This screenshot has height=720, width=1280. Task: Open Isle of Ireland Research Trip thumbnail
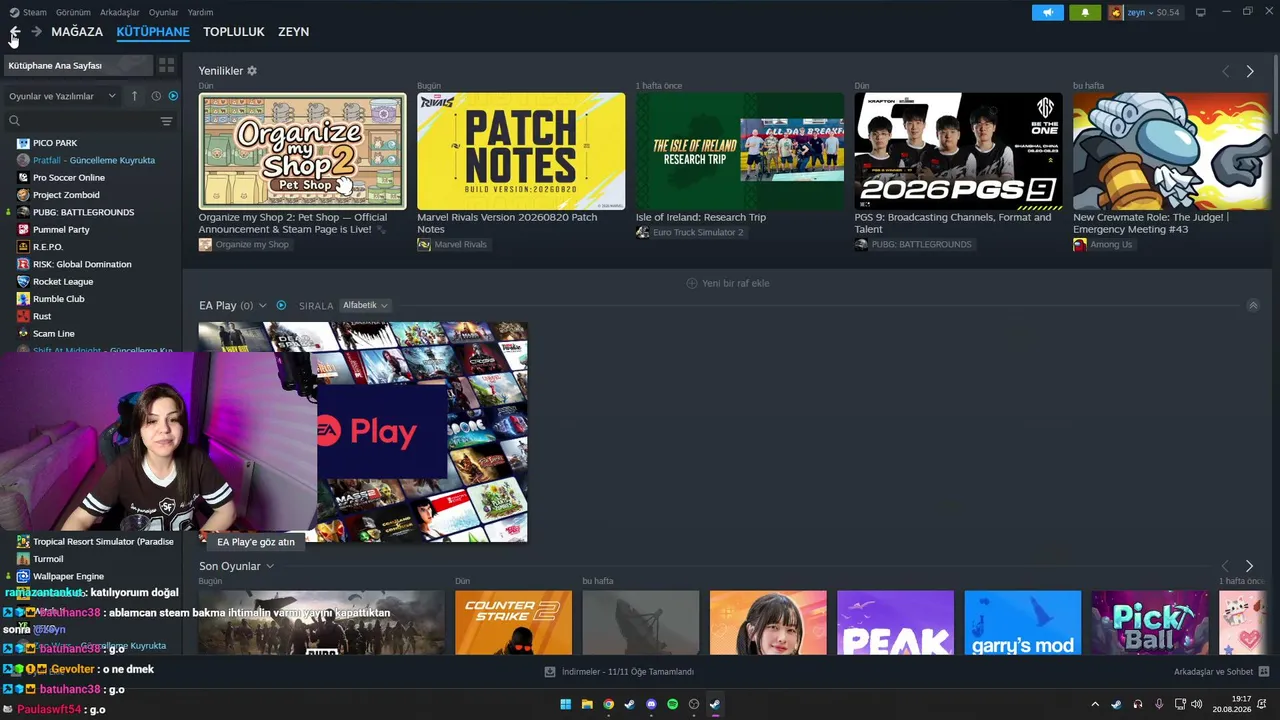(x=740, y=151)
